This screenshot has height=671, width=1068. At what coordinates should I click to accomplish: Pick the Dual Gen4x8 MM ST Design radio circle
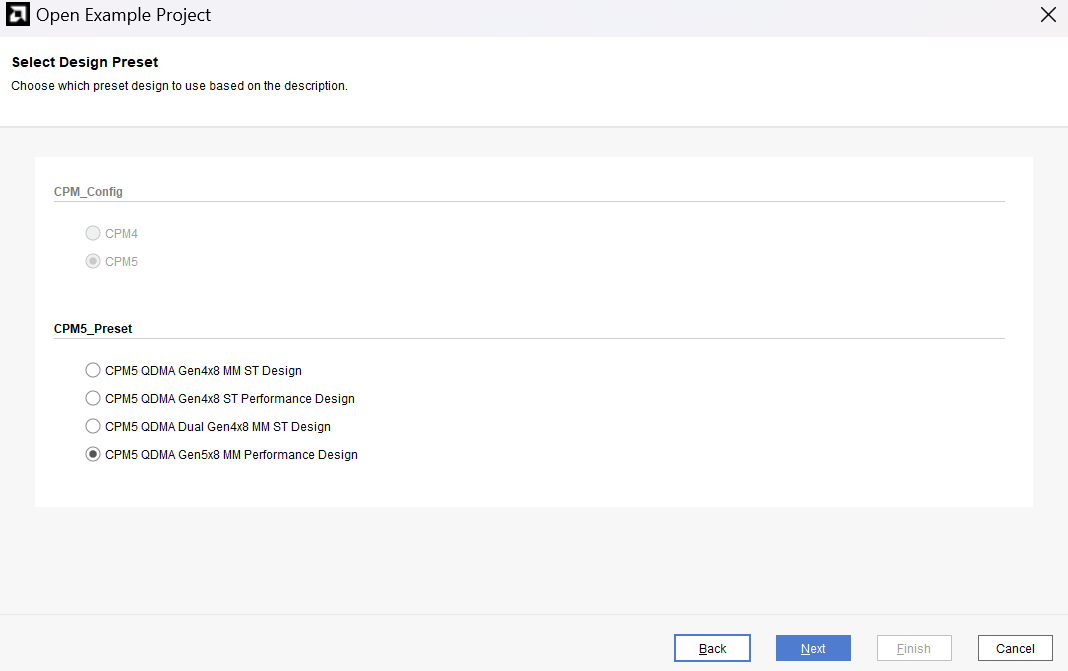(93, 426)
